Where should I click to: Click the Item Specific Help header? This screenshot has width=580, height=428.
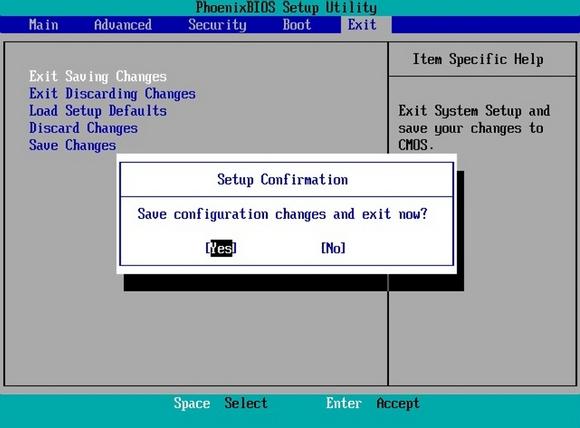click(478, 59)
